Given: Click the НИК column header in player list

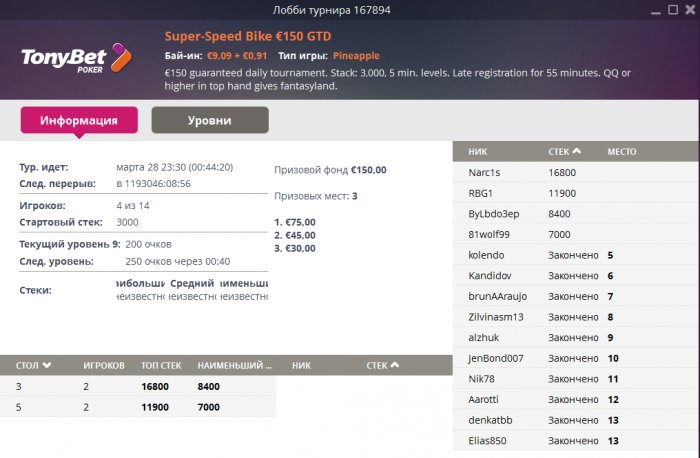Looking at the screenshot, I should click(478, 151).
